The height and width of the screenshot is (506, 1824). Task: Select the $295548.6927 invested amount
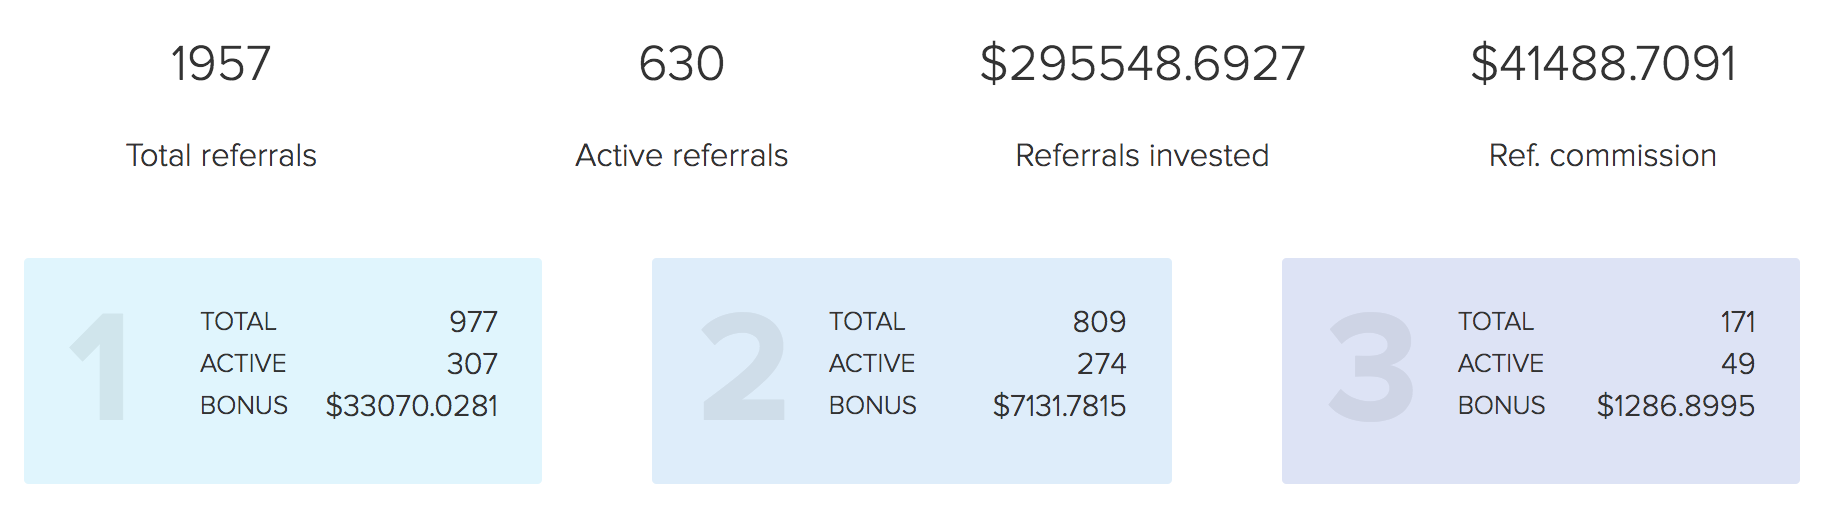[x=1142, y=64]
